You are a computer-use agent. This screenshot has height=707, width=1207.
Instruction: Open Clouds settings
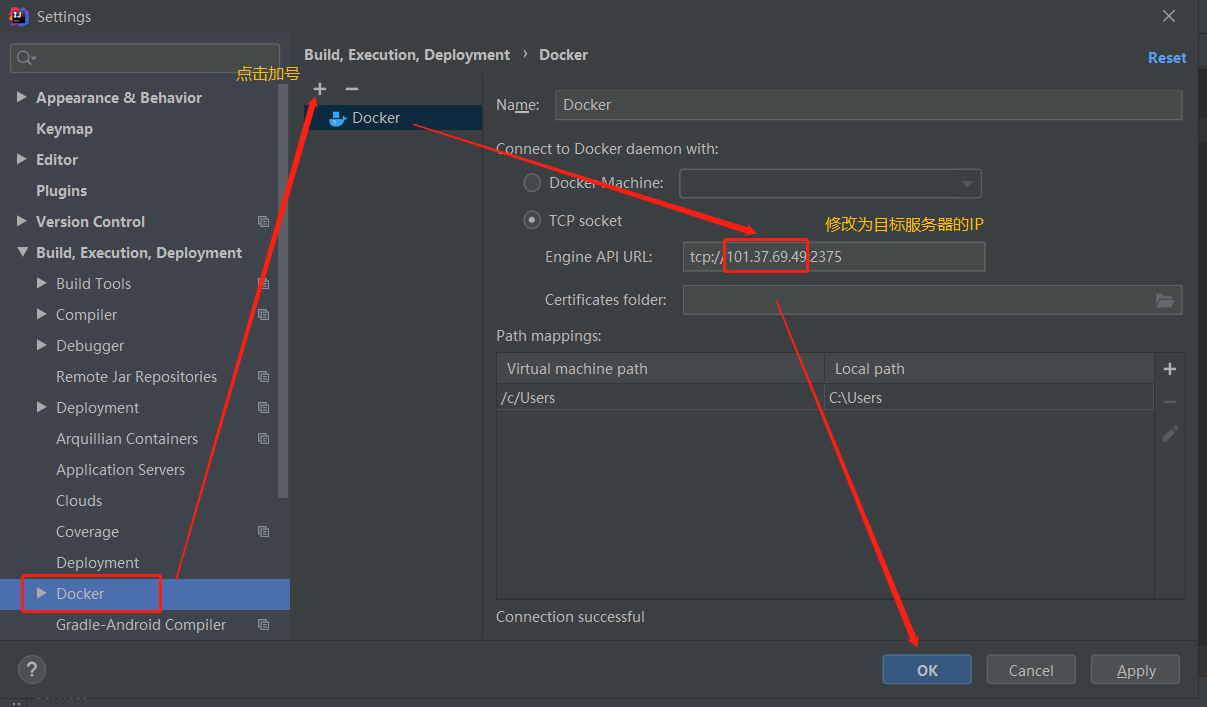click(79, 501)
